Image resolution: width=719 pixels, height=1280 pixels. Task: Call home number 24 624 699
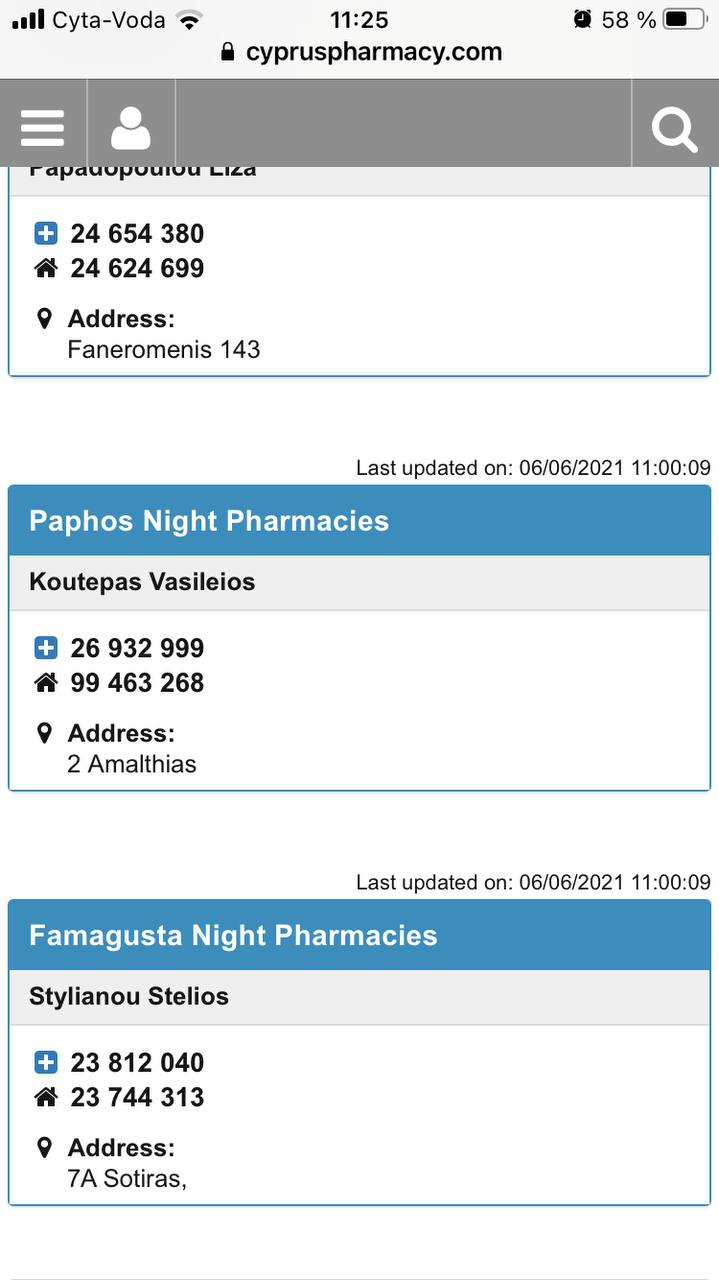[x=137, y=269]
